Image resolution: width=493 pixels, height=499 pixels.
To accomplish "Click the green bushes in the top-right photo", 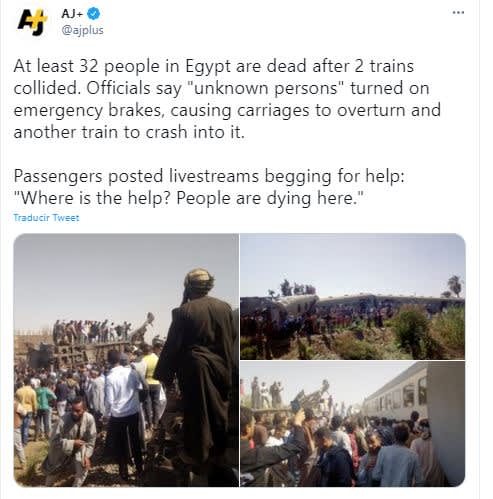I will click(x=425, y=332).
